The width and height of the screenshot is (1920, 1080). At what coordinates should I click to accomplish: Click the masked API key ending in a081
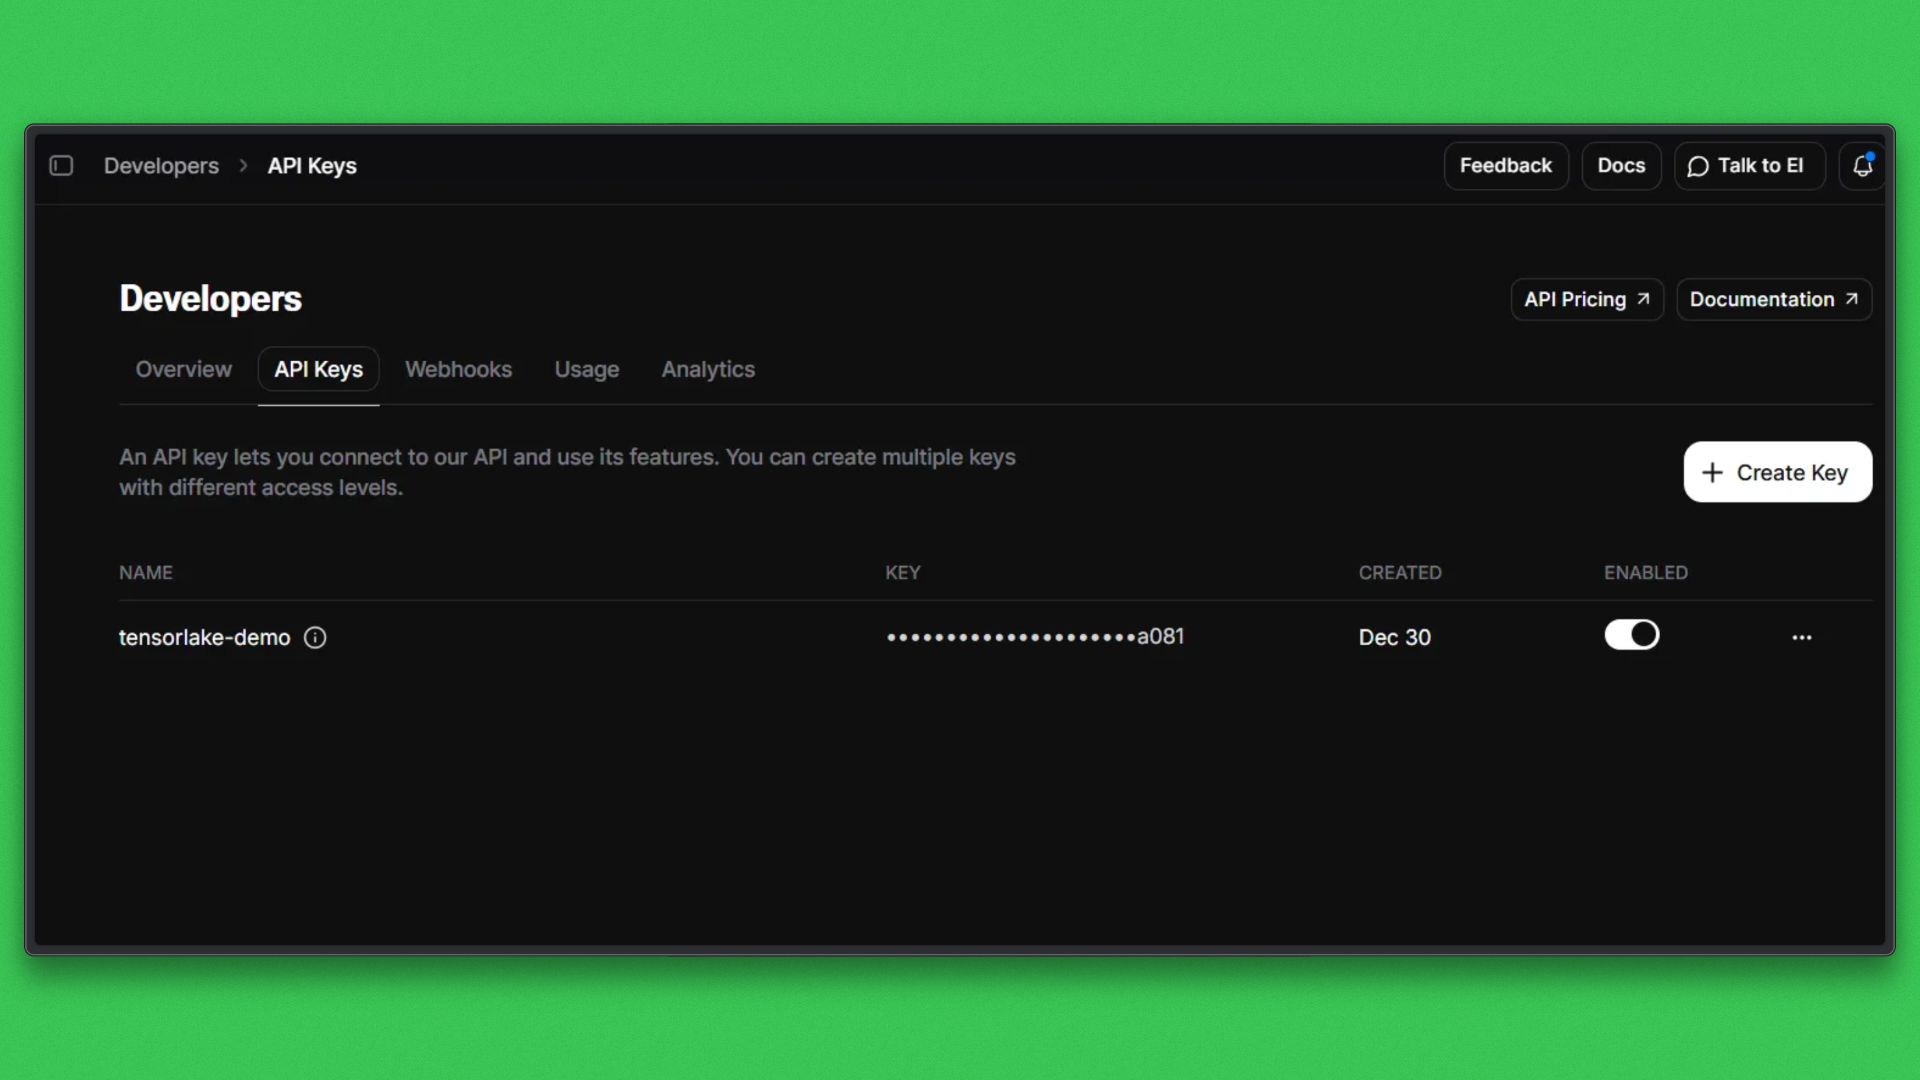[x=1035, y=636]
